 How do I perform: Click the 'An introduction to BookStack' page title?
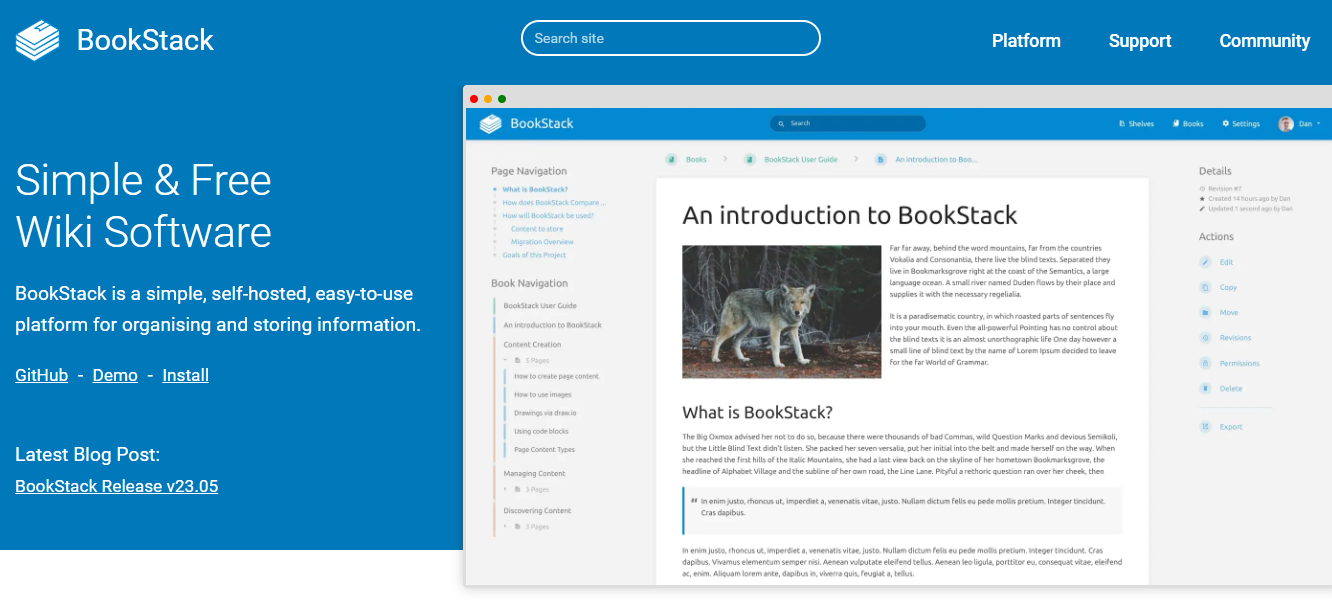coord(849,215)
